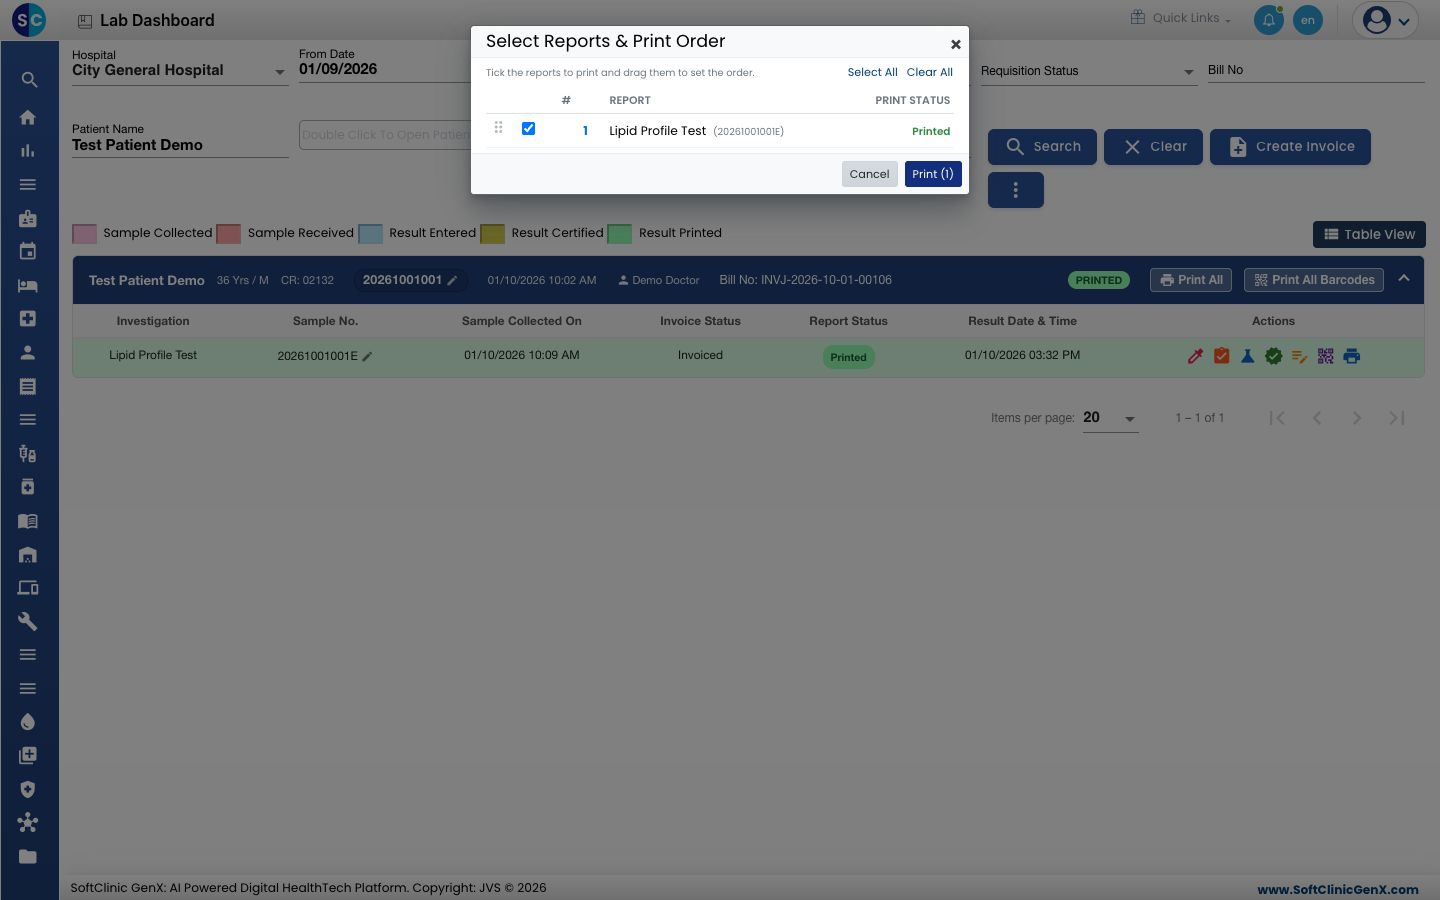
Task: Click the green certified badge action icon
Action: click(1273, 356)
